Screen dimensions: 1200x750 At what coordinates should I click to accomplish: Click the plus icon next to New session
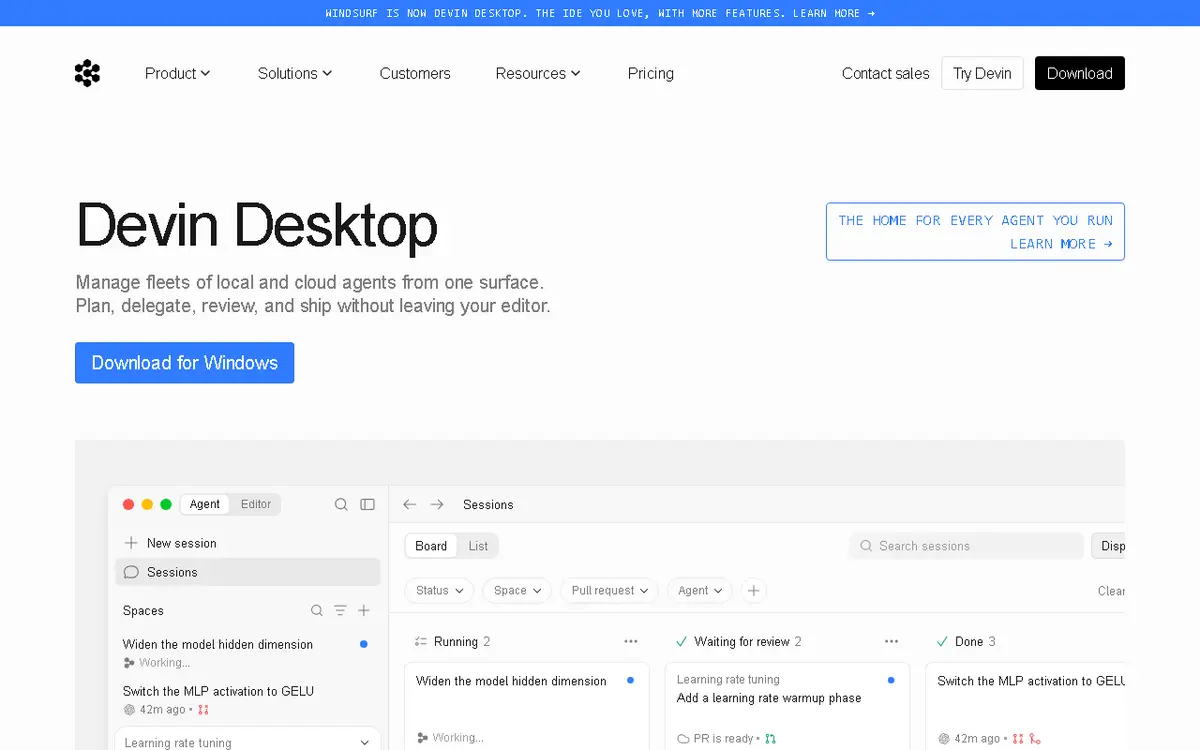(x=131, y=543)
